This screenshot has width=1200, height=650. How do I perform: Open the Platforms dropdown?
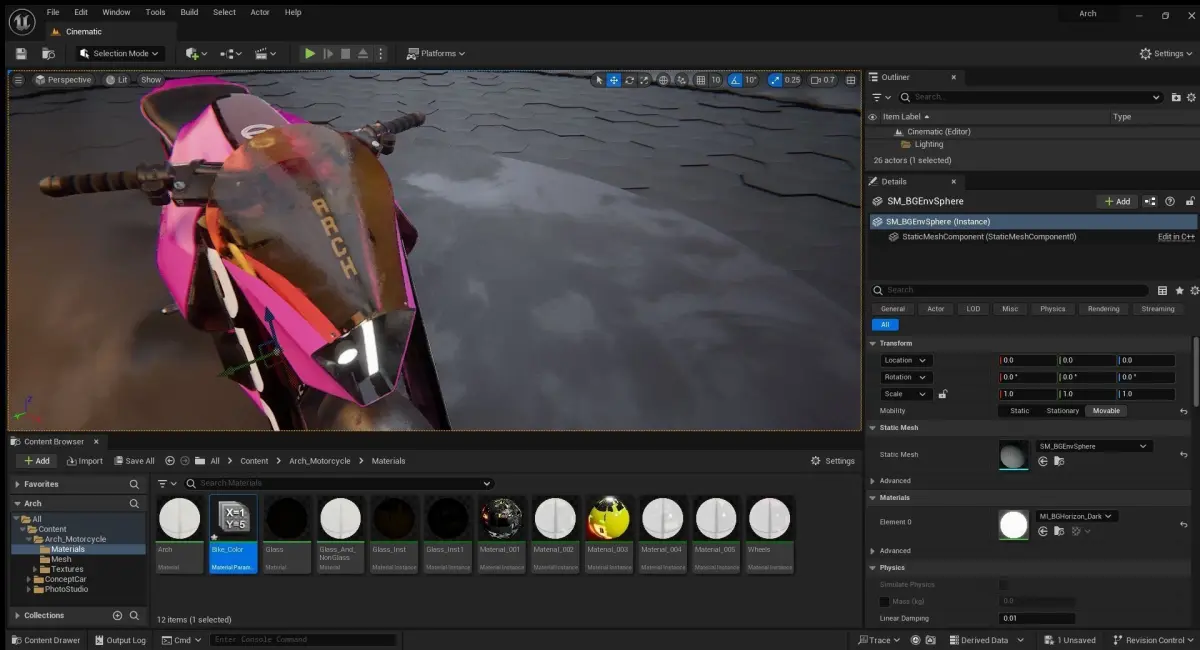[x=437, y=53]
